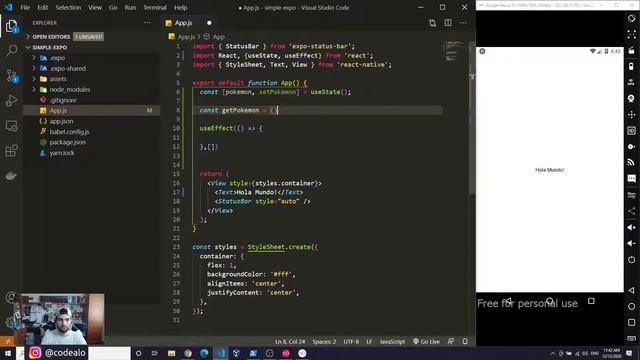Open the Docker view in activity bar
Viewport: 640px width, 360px height.
[x=11, y=176]
